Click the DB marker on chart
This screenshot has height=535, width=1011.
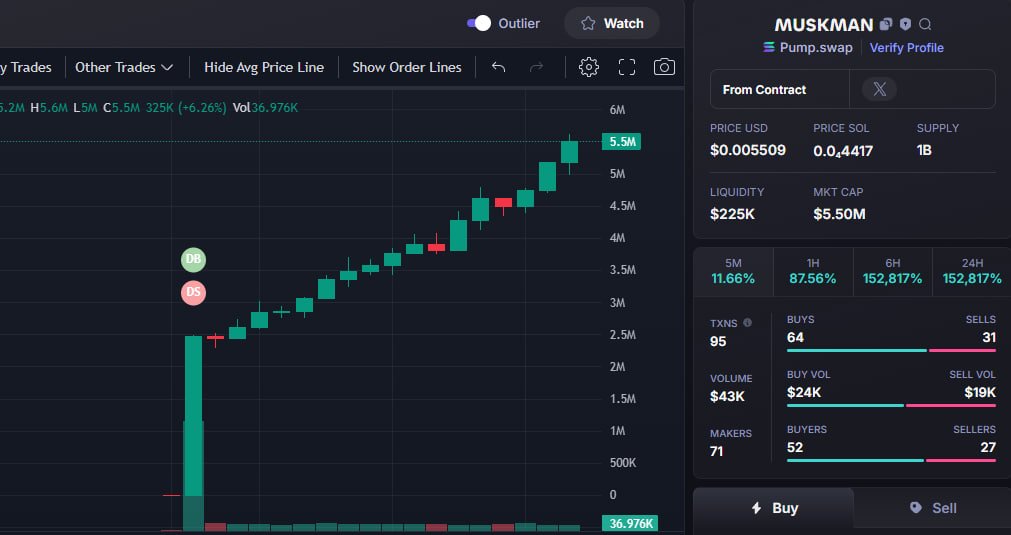193,259
